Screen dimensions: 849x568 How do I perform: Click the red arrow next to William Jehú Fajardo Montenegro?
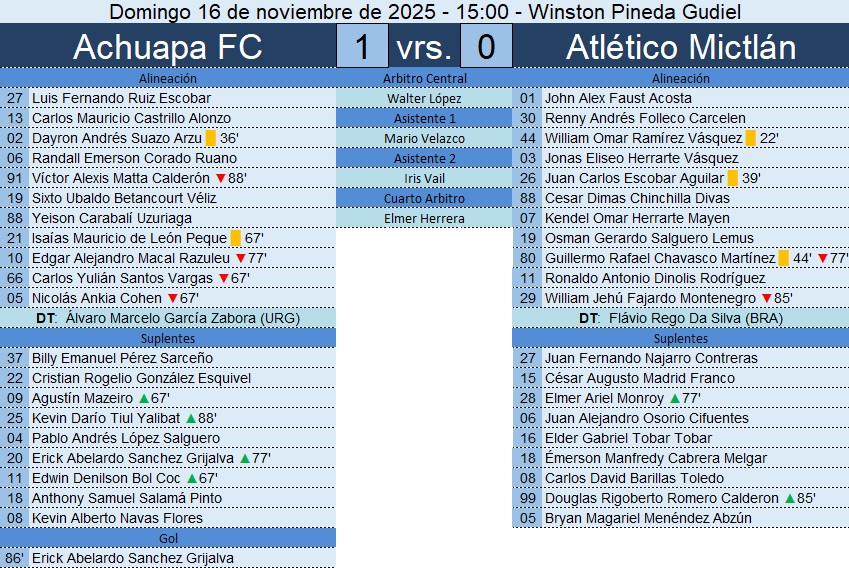point(766,298)
